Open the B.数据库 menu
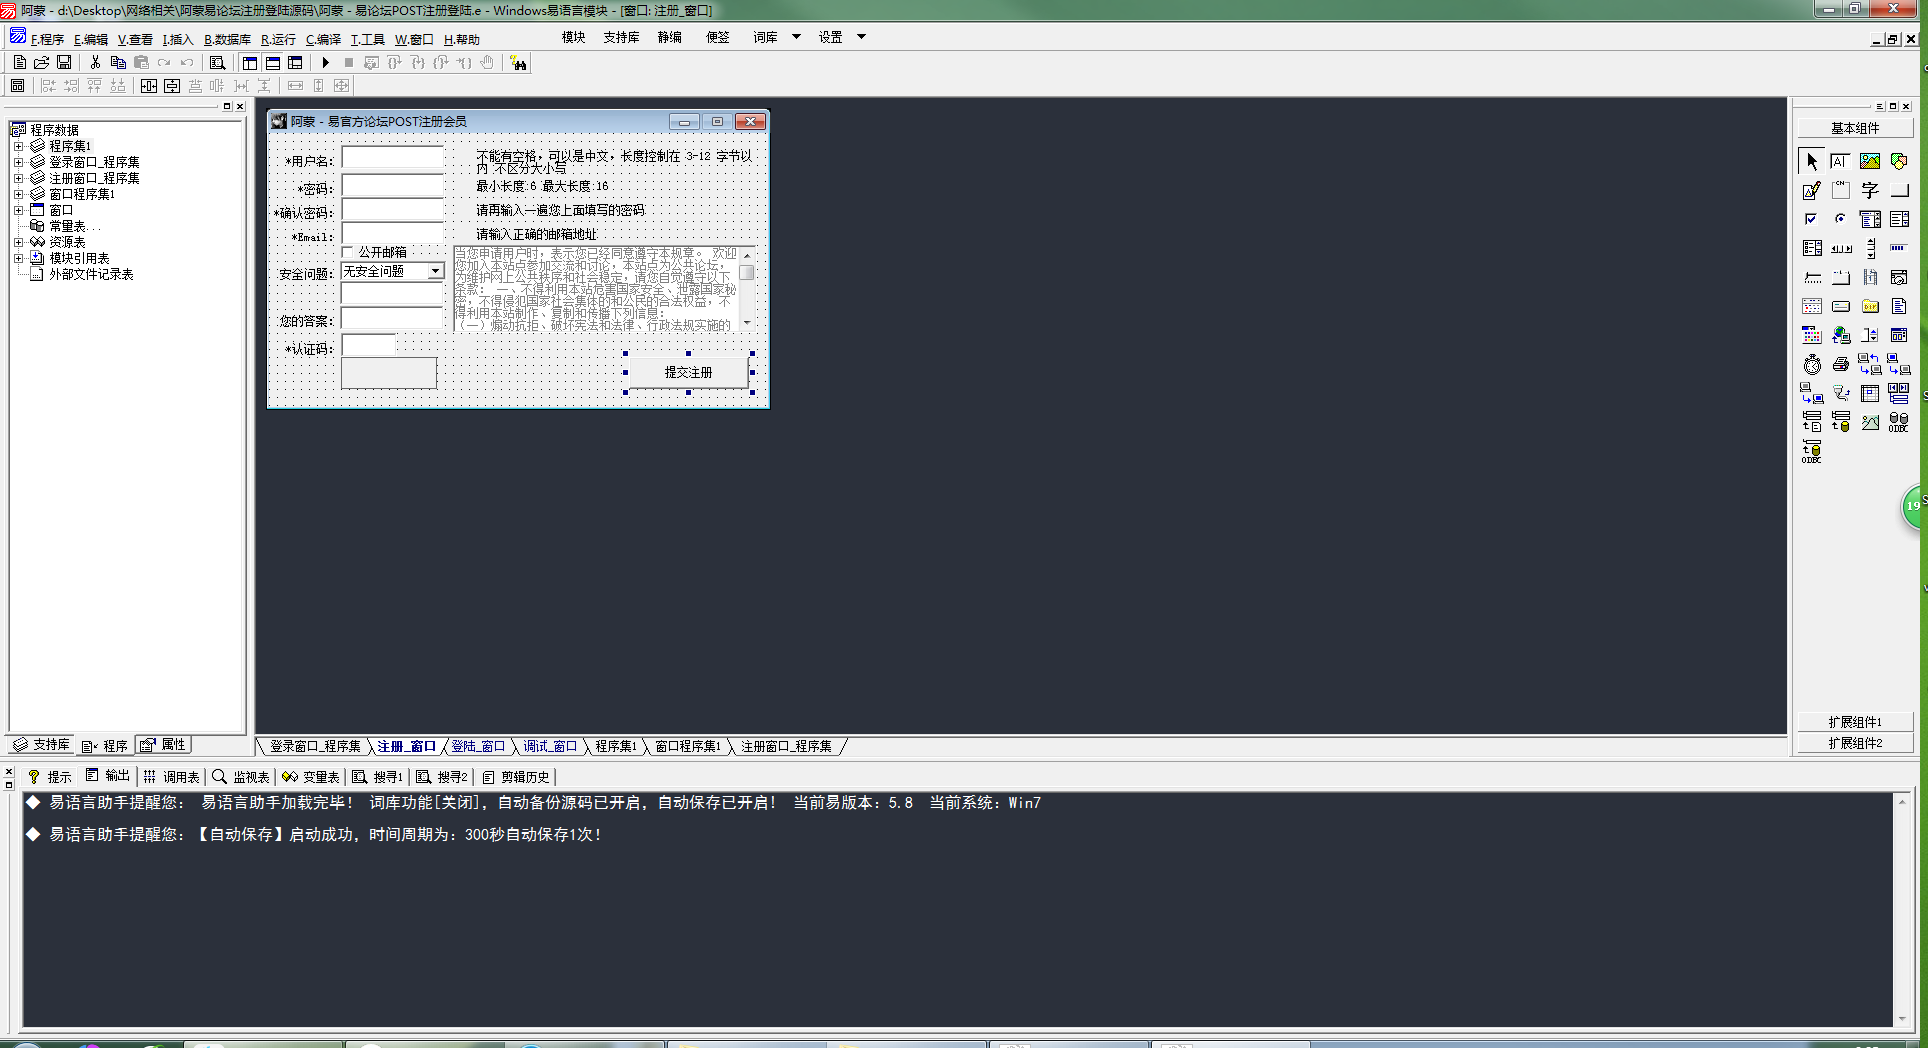Image resolution: width=1928 pixels, height=1048 pixels. 227,40
